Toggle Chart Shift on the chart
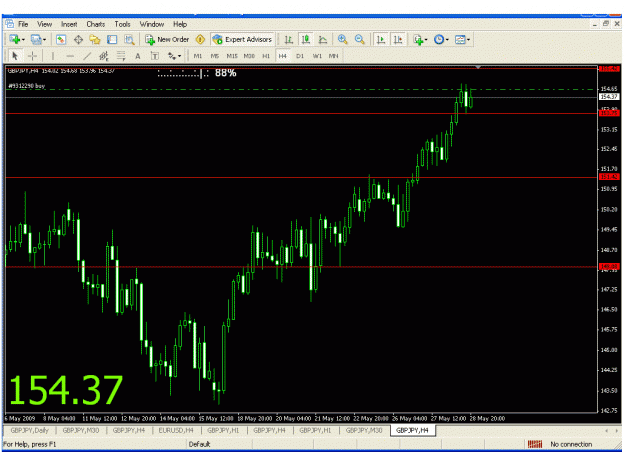Screen dimensions: 625x452 tap(398, 39)
